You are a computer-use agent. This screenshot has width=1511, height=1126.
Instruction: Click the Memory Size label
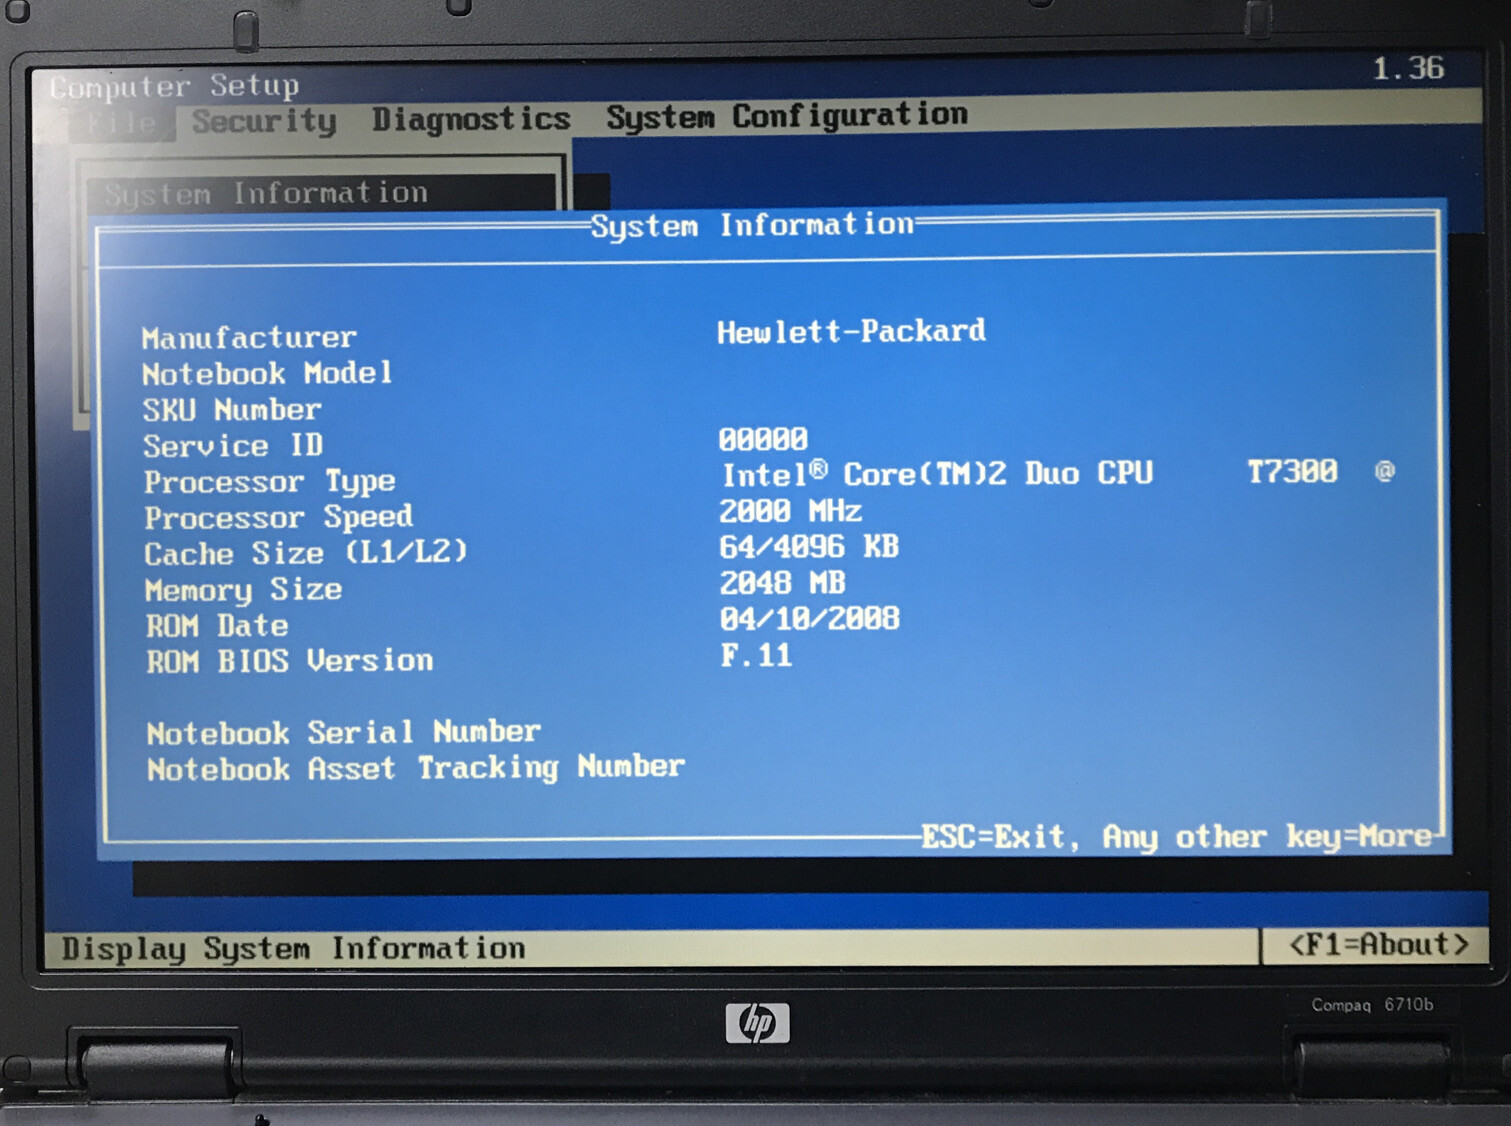244,589
